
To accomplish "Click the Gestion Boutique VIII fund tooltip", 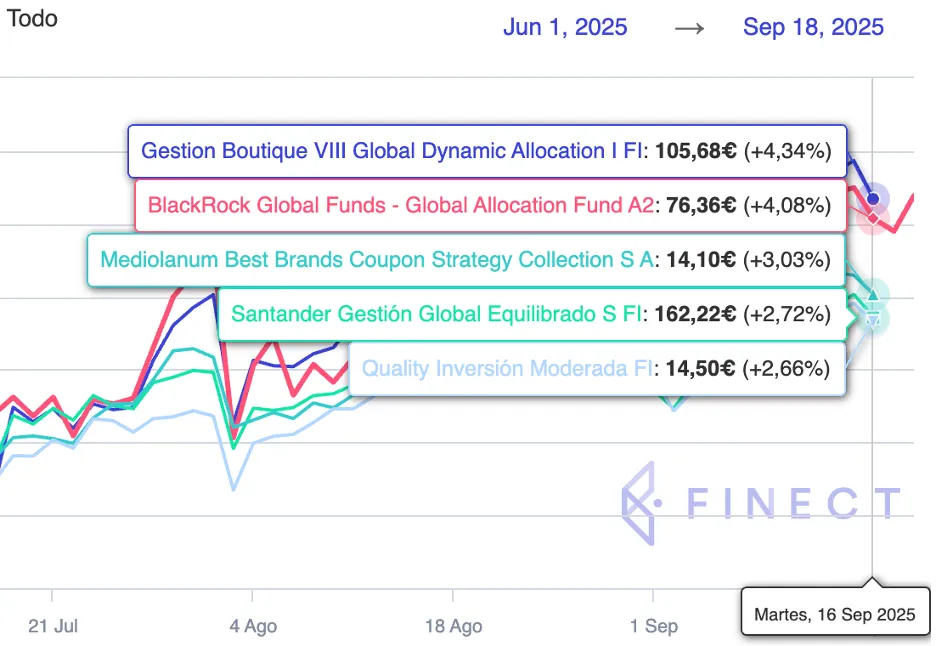I will (x=486, y=152).
